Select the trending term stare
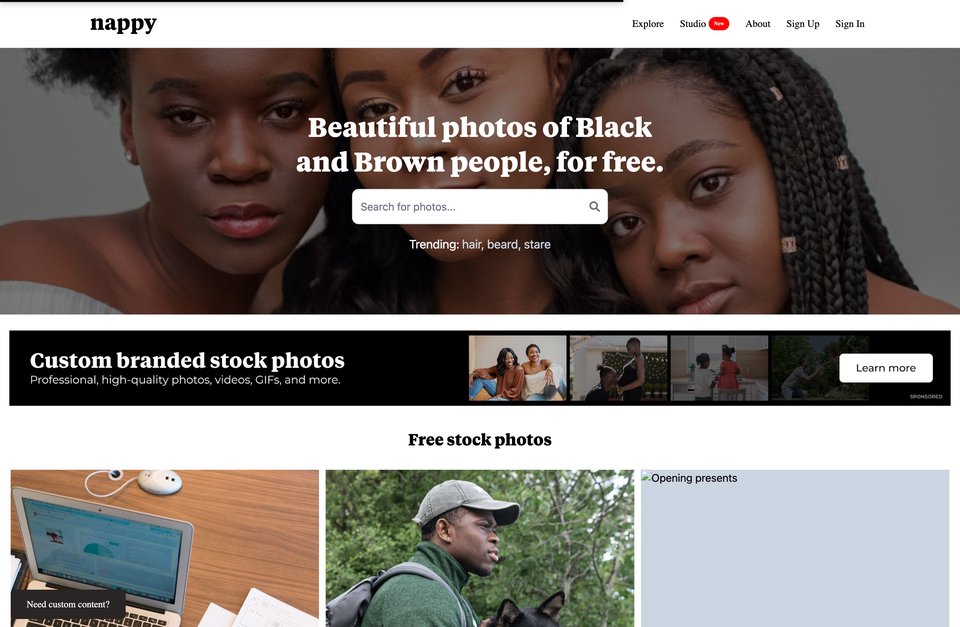Viewport: 960px width, 627px height. [x=537, y=244]
